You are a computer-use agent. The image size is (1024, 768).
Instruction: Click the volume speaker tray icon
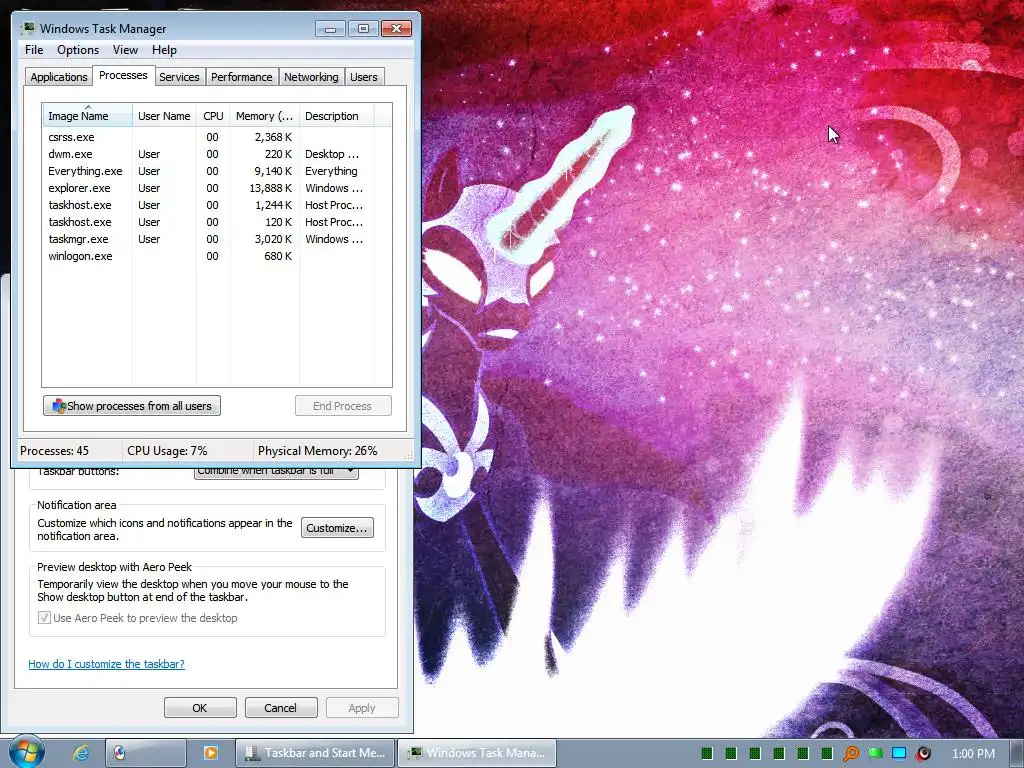[923, 754]
